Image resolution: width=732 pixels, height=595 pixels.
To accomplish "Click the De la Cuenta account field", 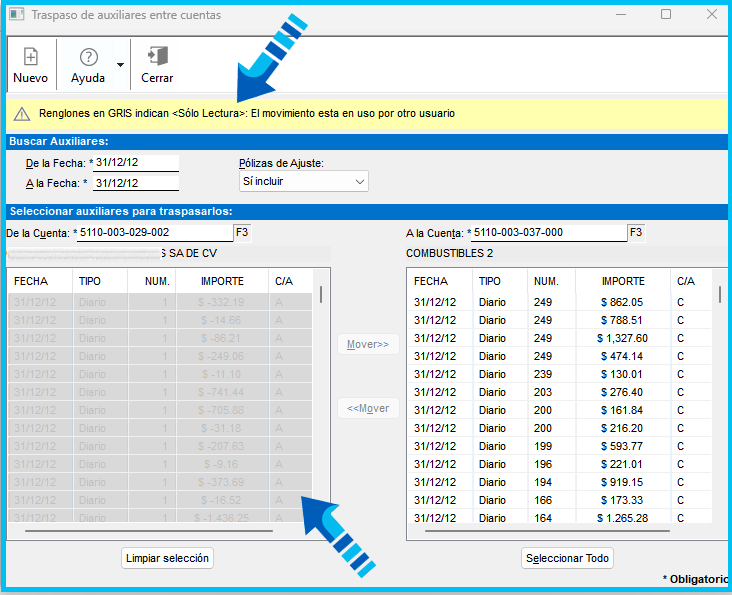I will point(154,233).
